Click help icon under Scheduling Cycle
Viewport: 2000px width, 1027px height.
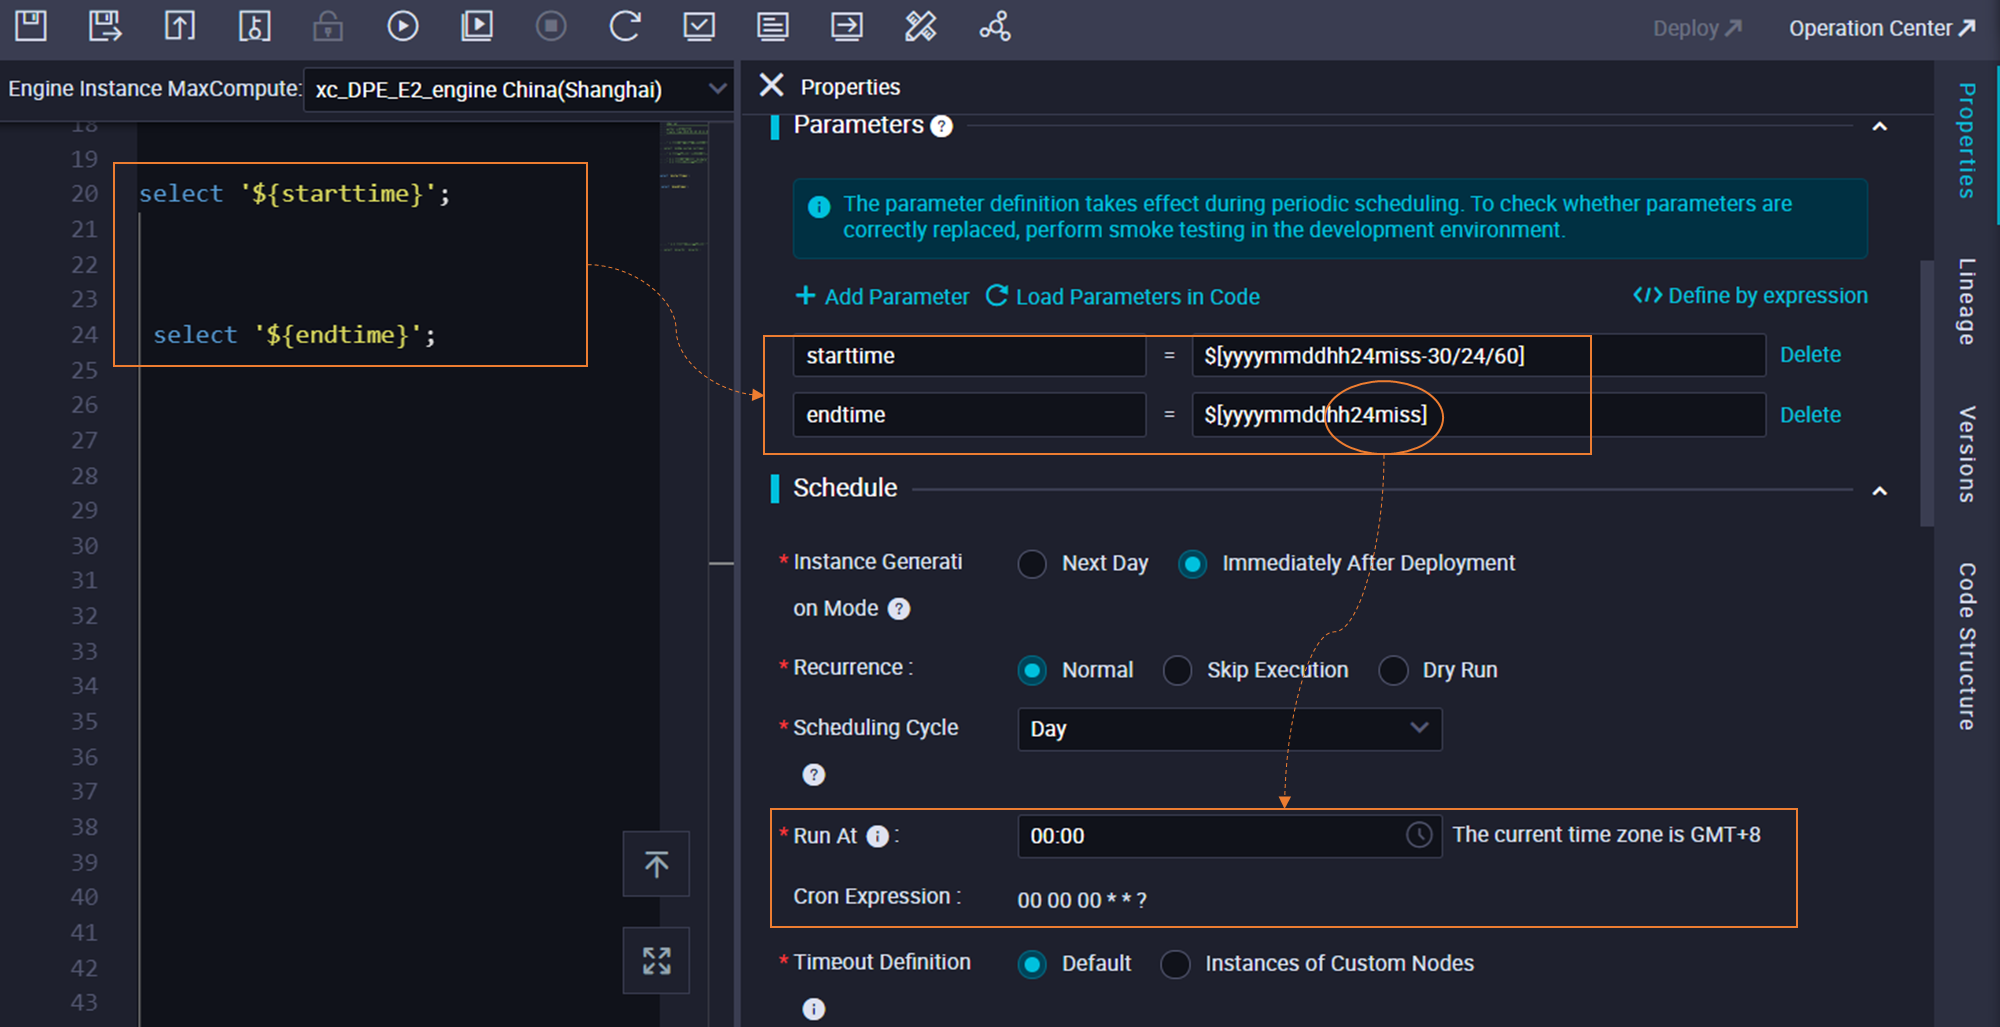[x=814, y=775]
